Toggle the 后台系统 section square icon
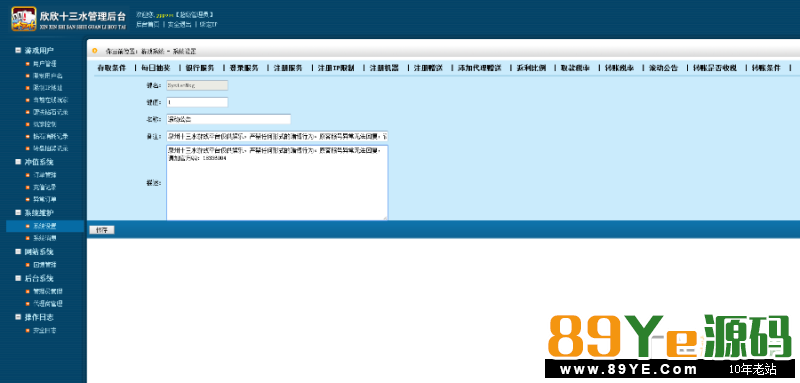Screen dimensions: 800x383 pos(18,278)
